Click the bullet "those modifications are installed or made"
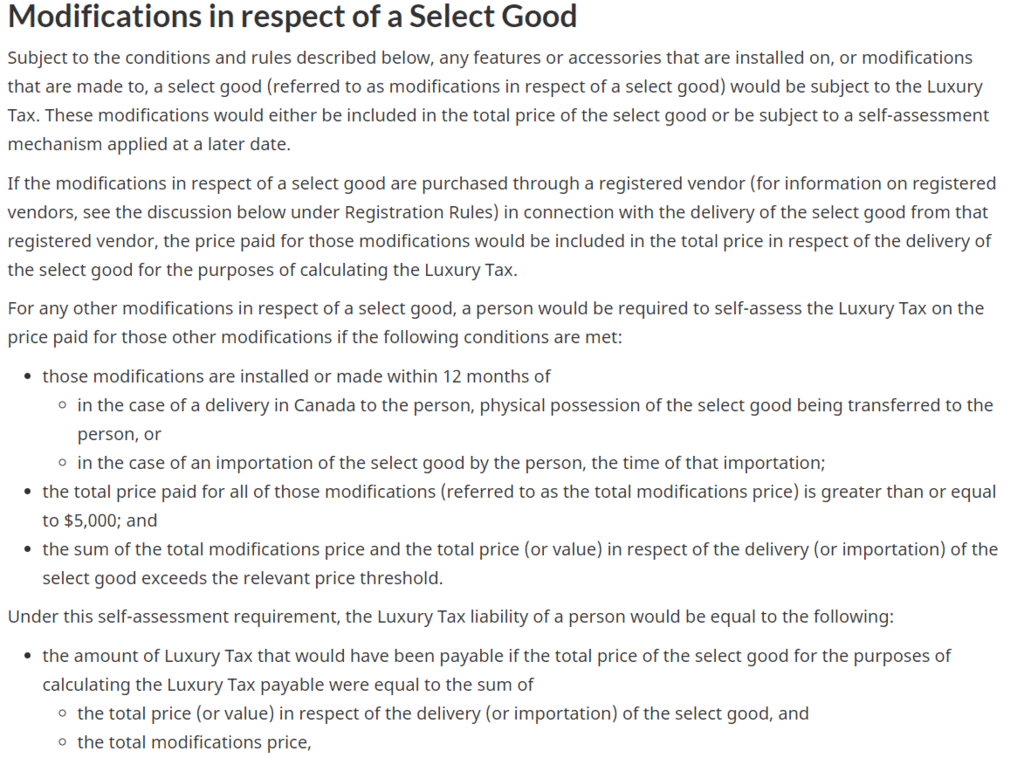The height and width of the screenshot is (758, 1024). [296, 376]
